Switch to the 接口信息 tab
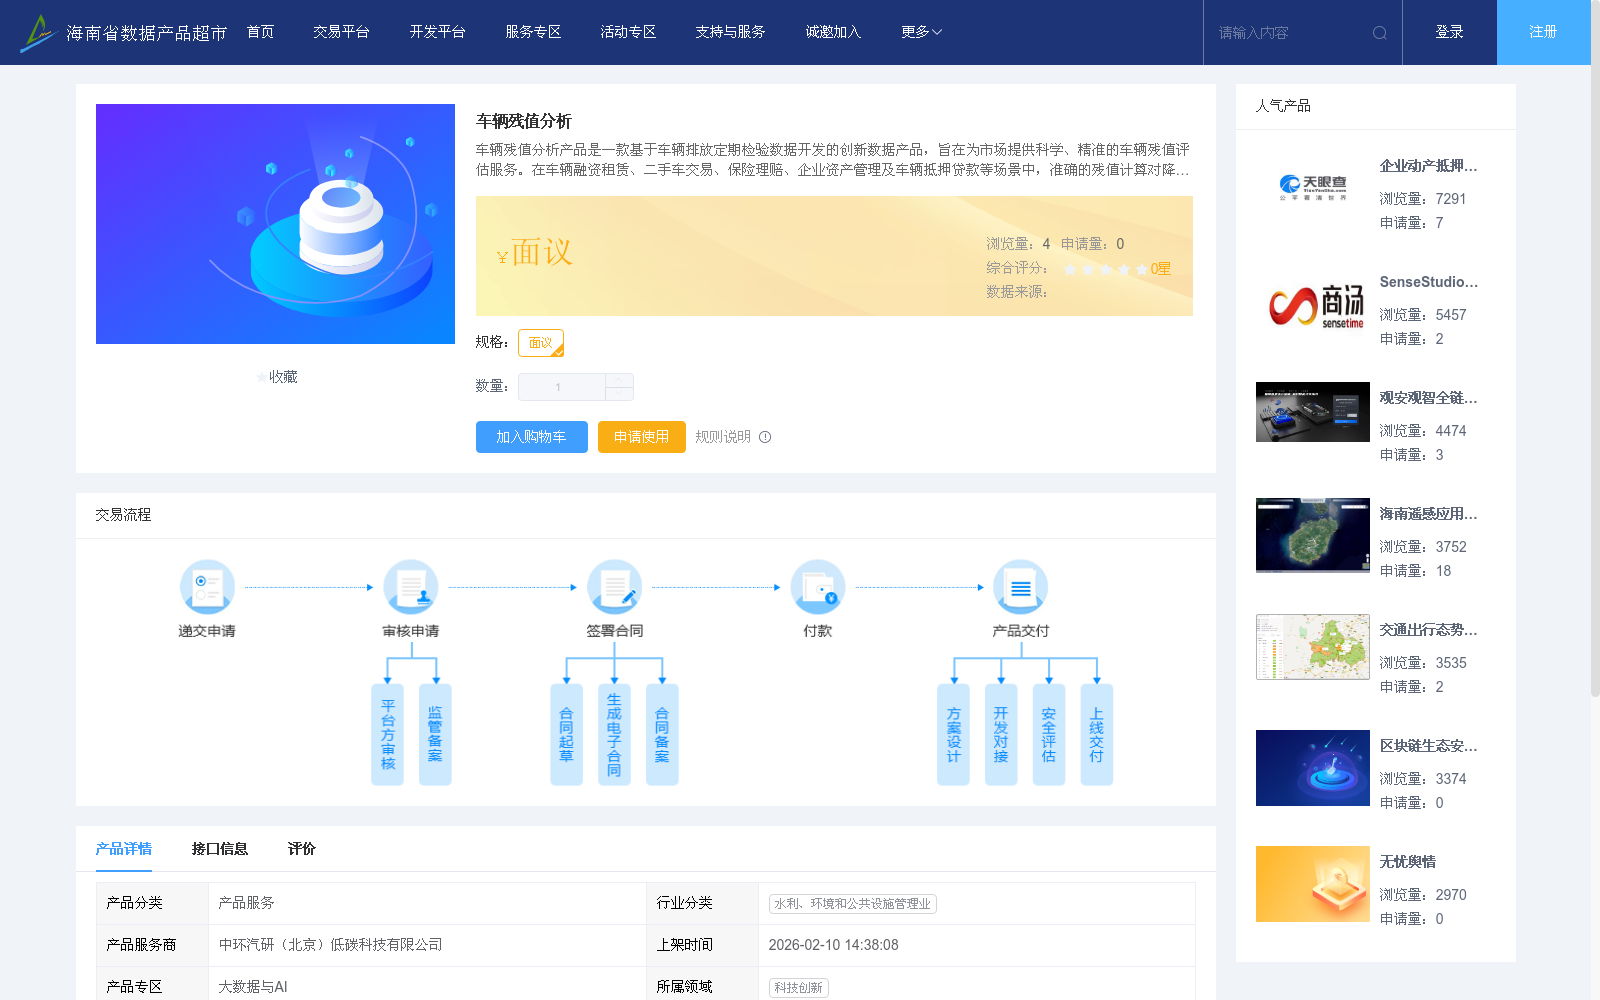 click(220, 849)
